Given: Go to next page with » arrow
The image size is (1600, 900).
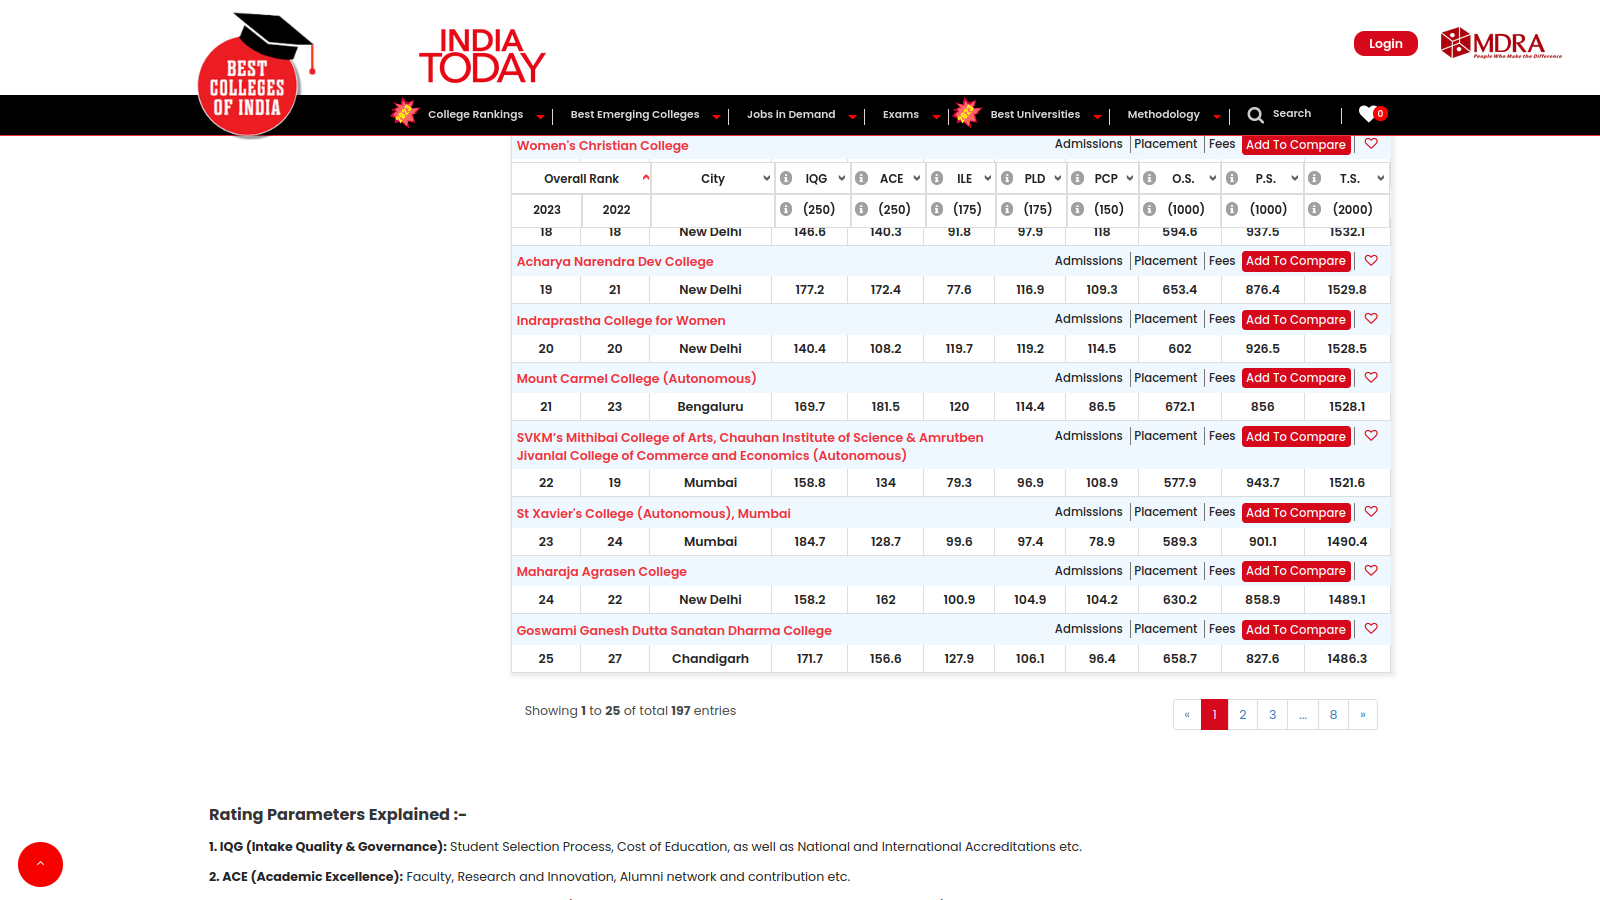Looking at the screenshot, I should click(x=1362, y=715).
